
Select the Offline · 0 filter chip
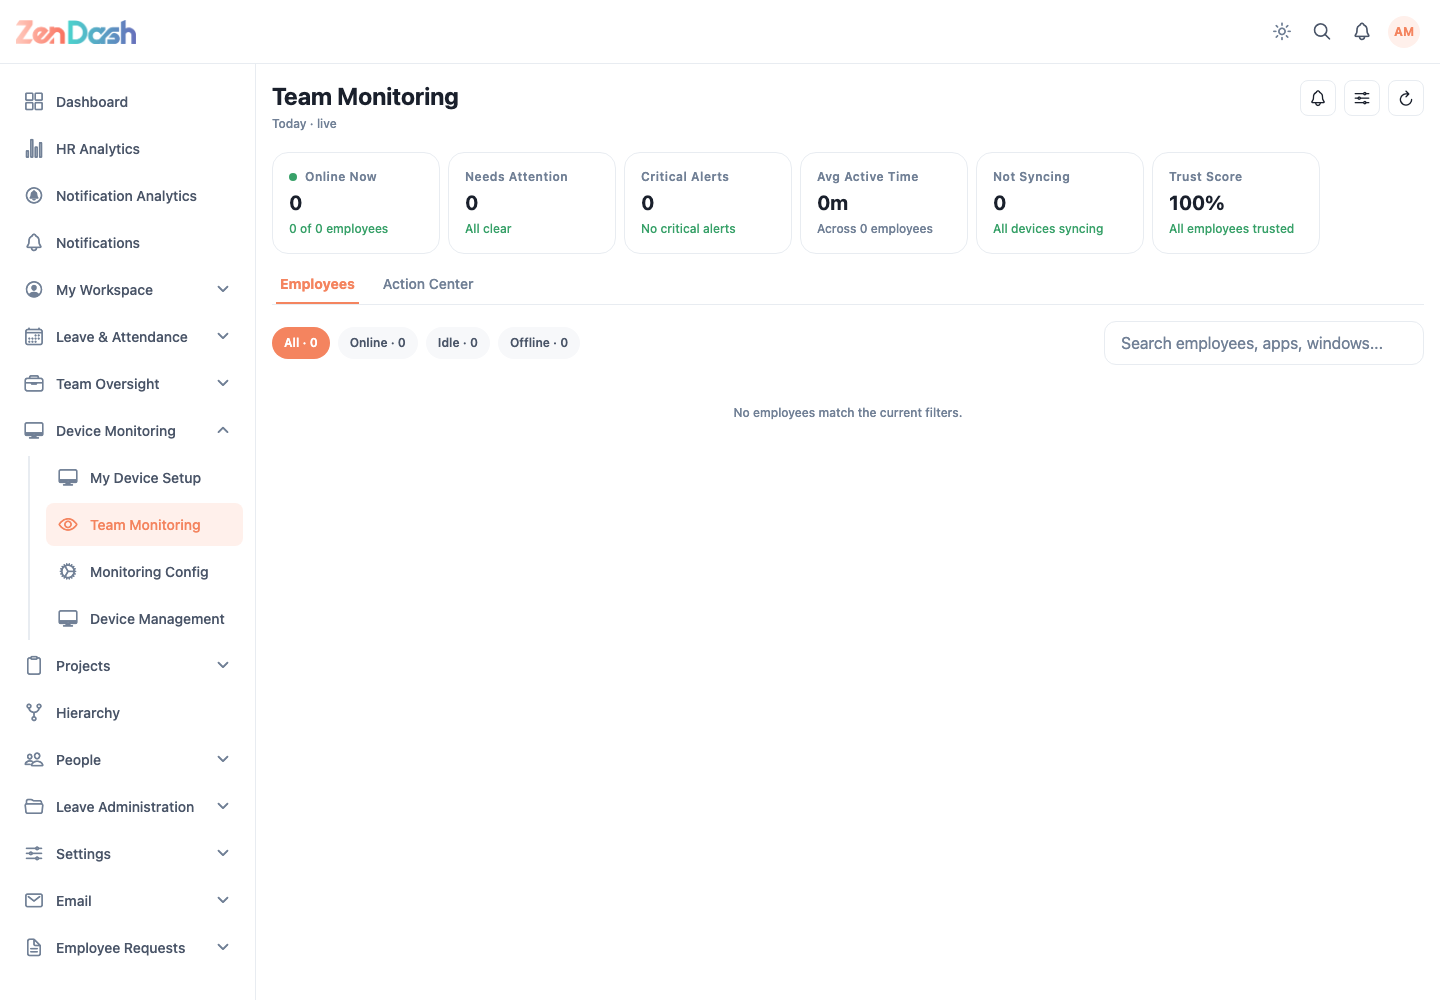(x=539, y=343)
